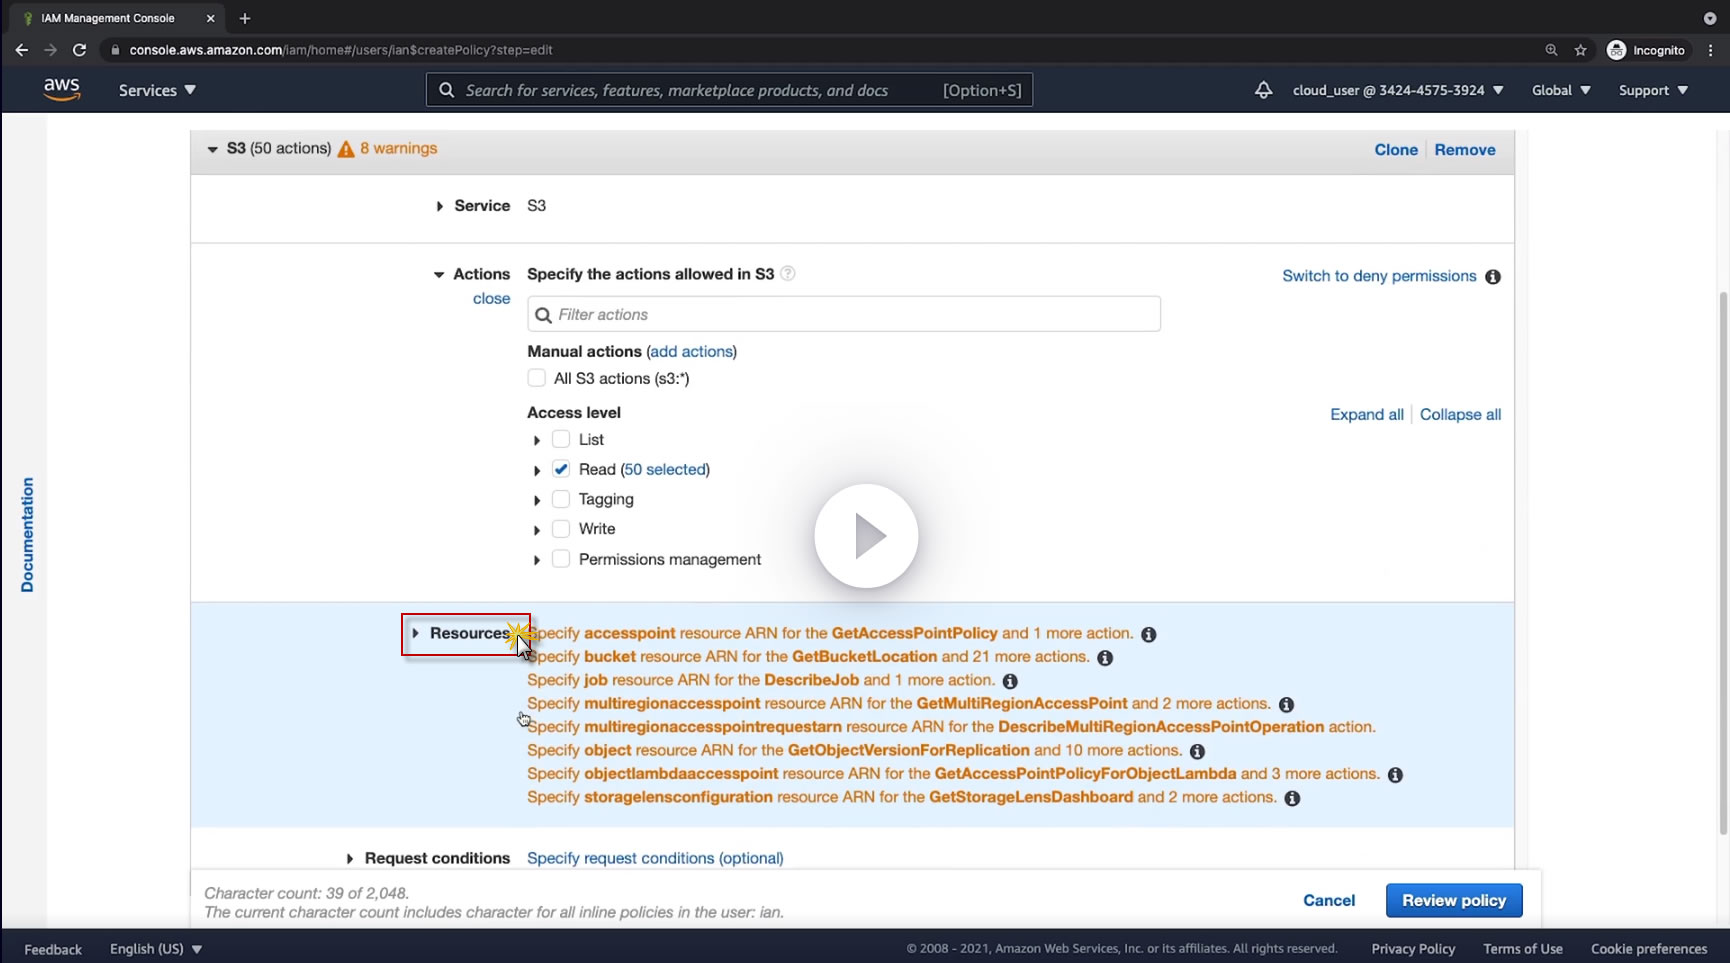Click the search magnifier in AWS search bar
The image size is (1730, 963).
point(447,90)
